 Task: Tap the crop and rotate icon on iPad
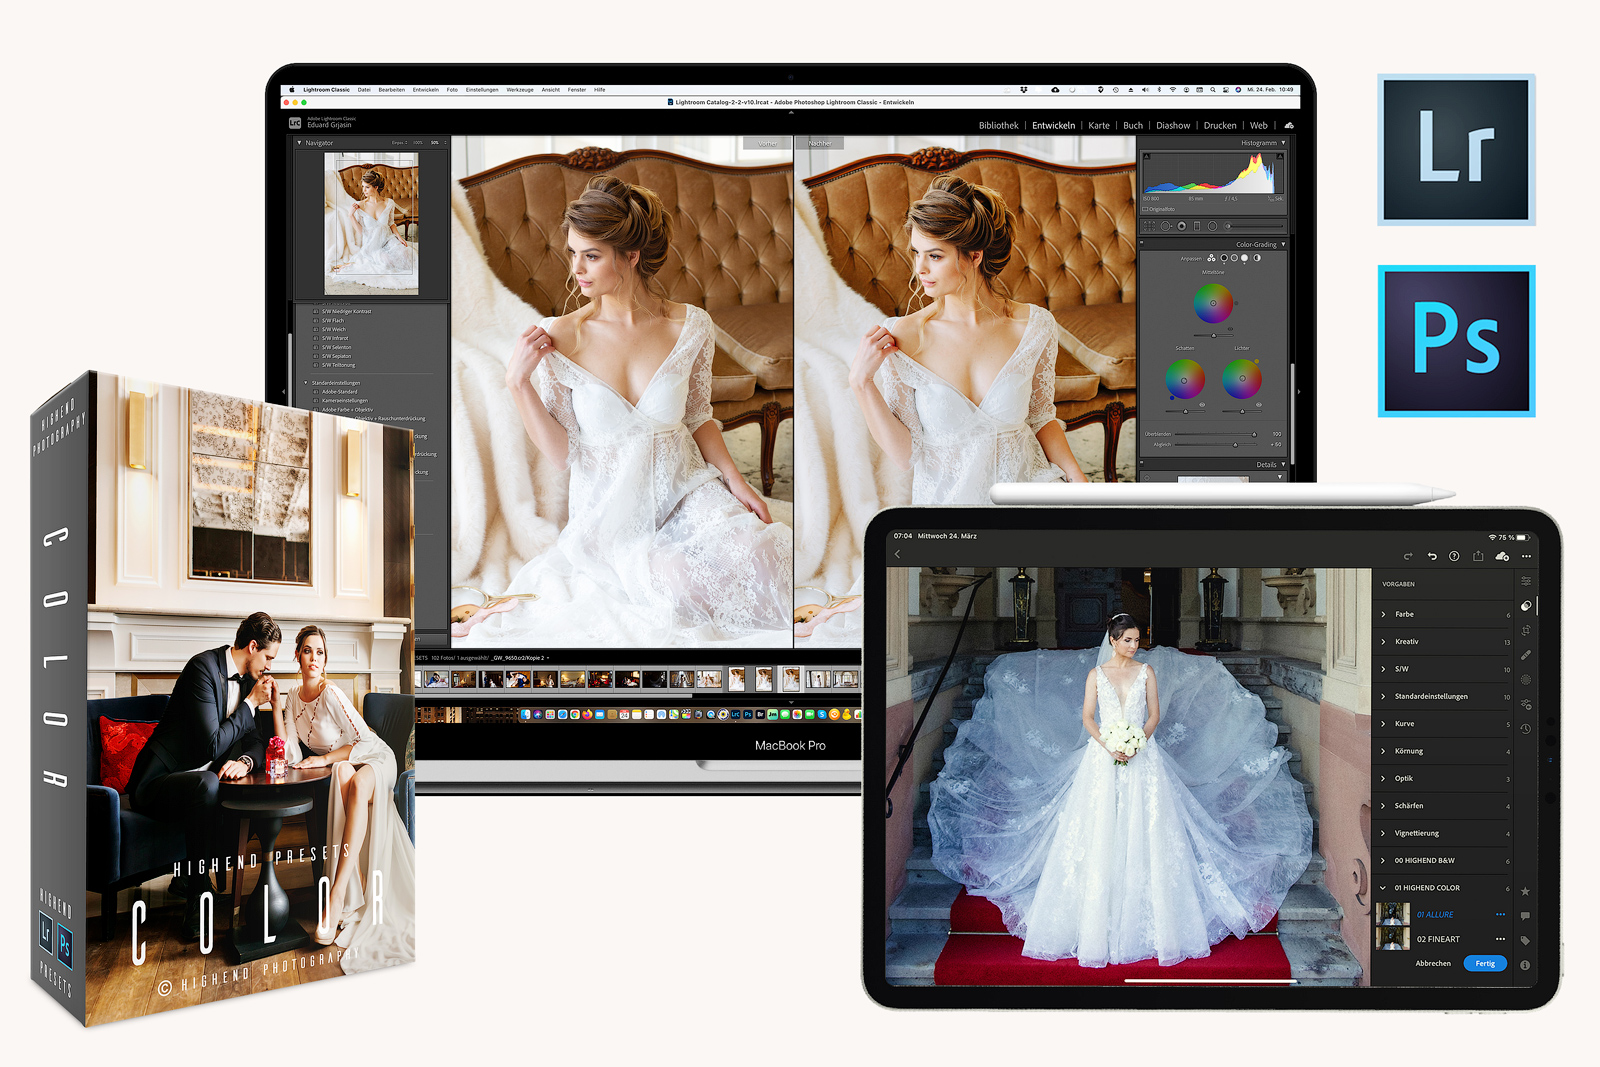1526,630
